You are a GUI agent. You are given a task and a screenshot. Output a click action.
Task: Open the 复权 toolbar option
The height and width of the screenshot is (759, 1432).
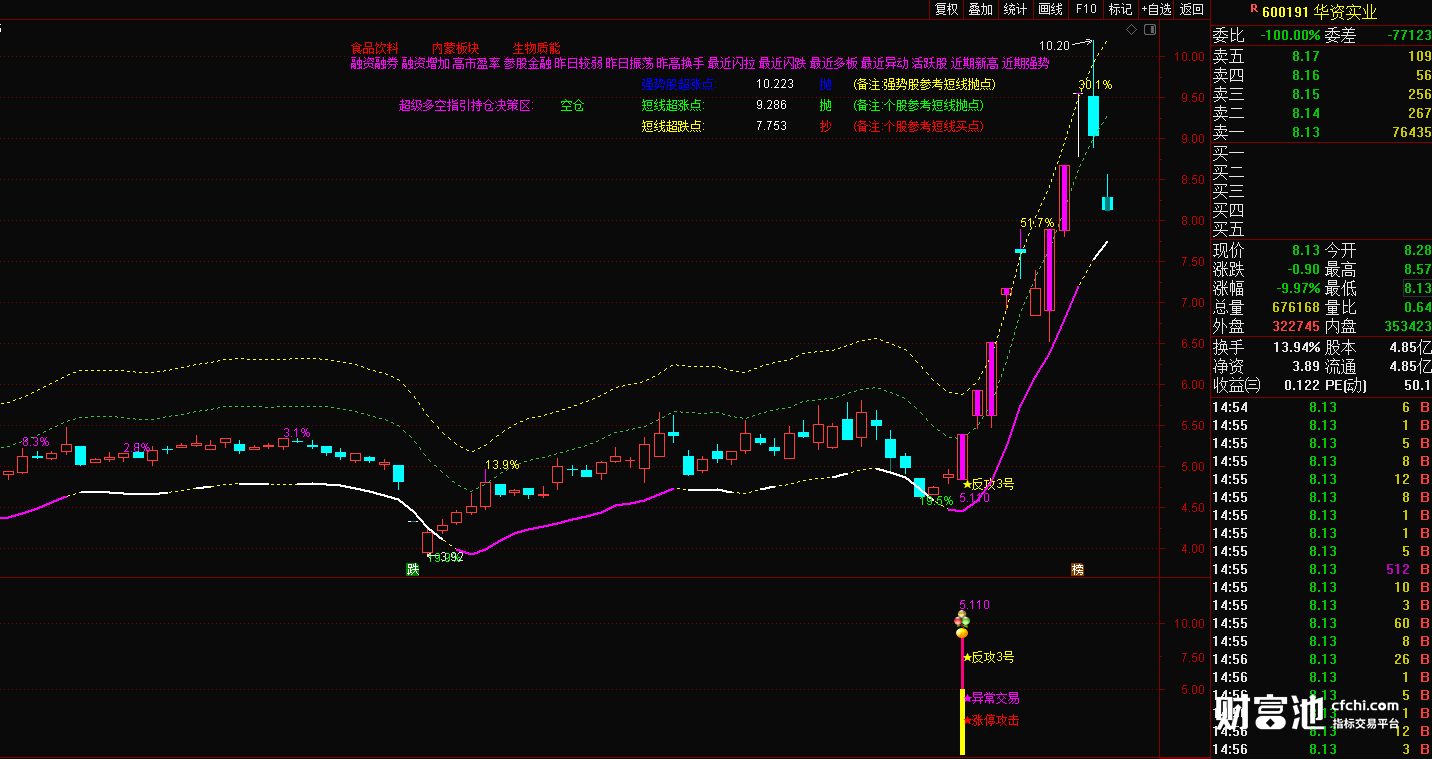pyautogui.click(x=946, y=9)
